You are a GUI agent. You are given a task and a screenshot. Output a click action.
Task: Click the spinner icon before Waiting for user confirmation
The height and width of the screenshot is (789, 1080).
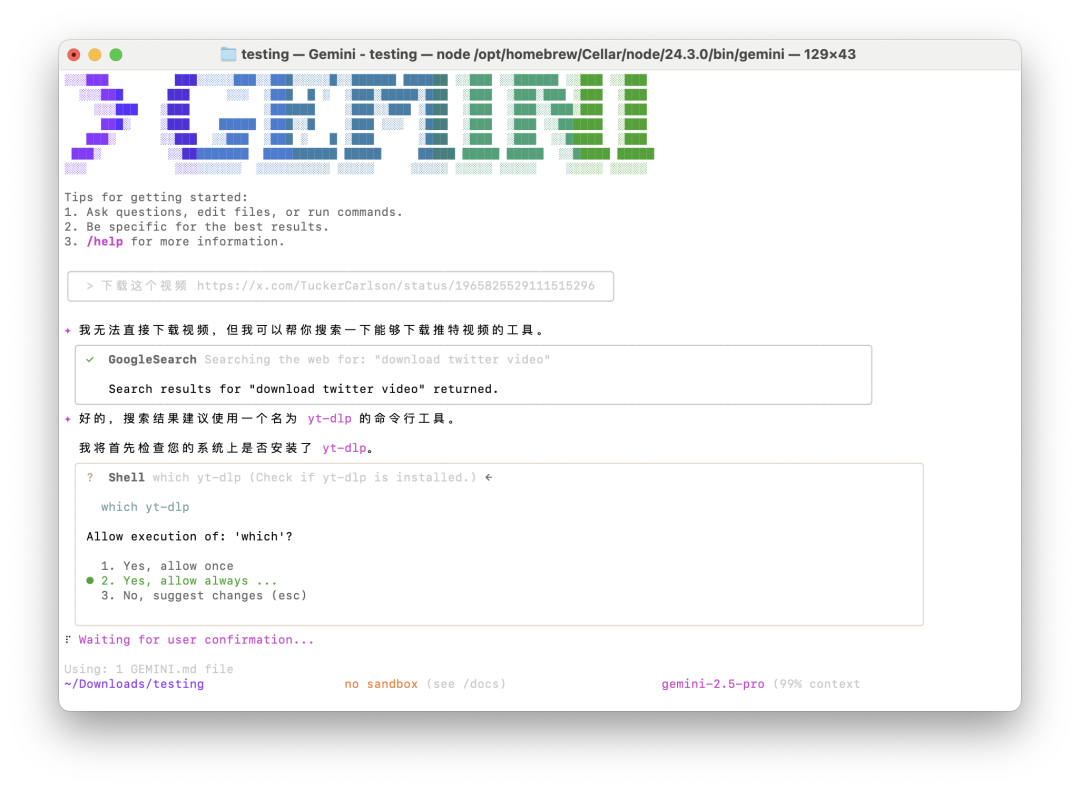click(68, 640)
